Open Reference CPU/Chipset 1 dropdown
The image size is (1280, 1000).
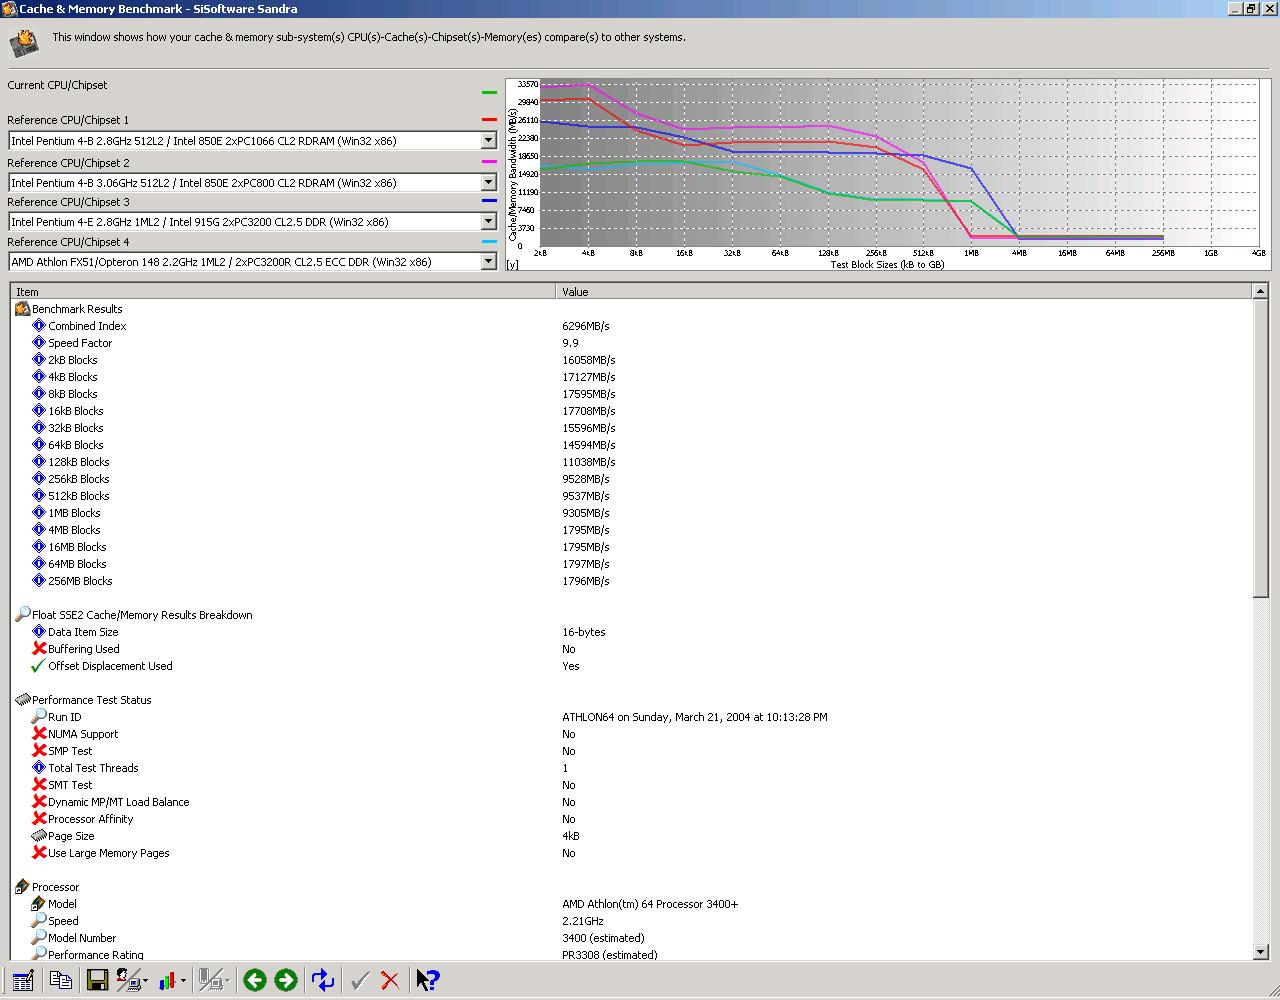click(488, 141)
